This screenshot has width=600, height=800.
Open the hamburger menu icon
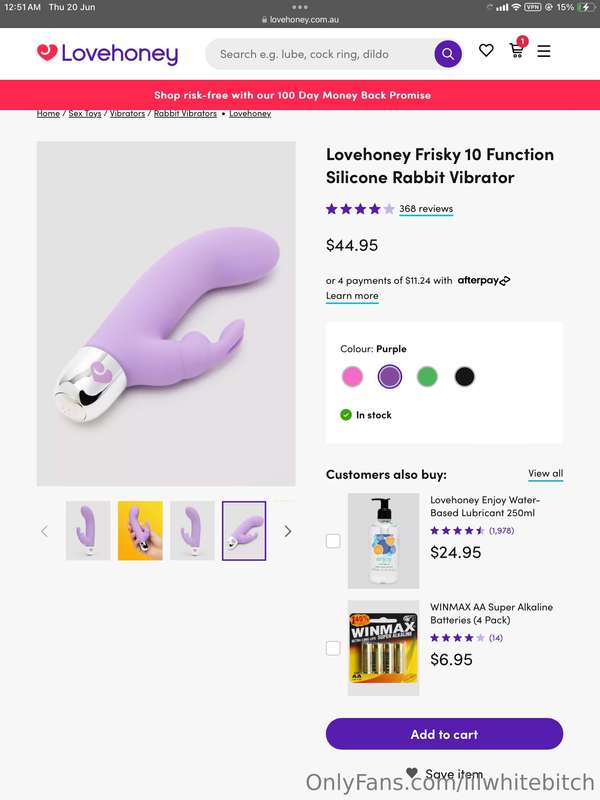pos(544,51)
